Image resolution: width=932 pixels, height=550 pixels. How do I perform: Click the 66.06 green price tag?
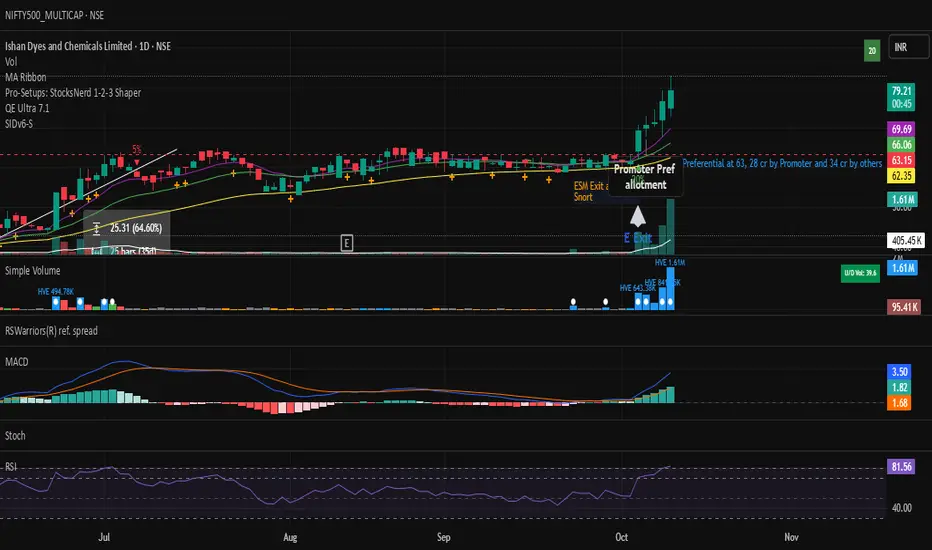point(902,144)
